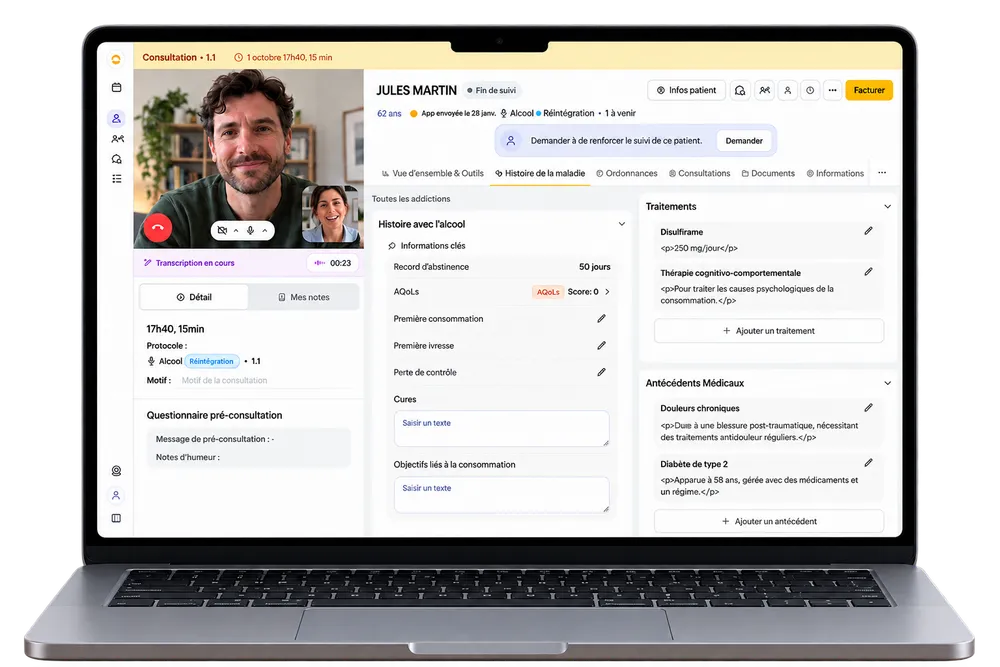Open the task list icon in sidebar
1000x667 pixels.
[117, 179]
